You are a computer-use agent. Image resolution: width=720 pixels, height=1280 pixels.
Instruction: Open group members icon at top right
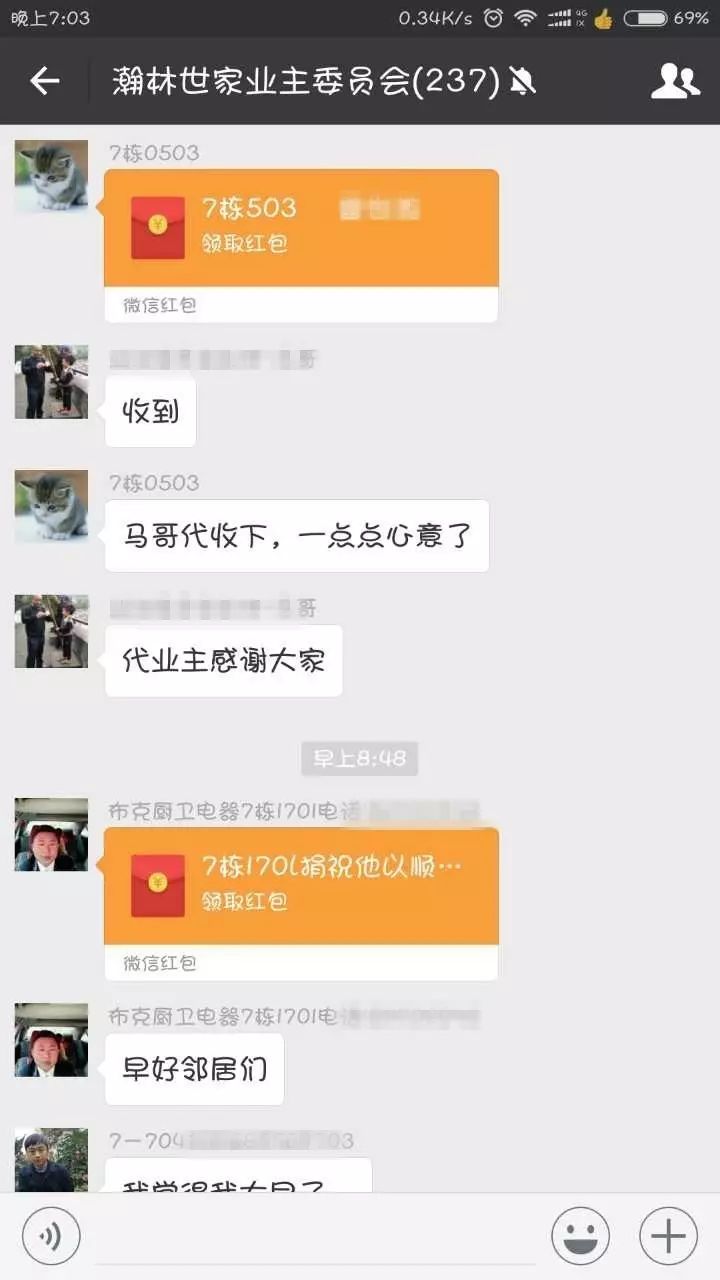676,81
